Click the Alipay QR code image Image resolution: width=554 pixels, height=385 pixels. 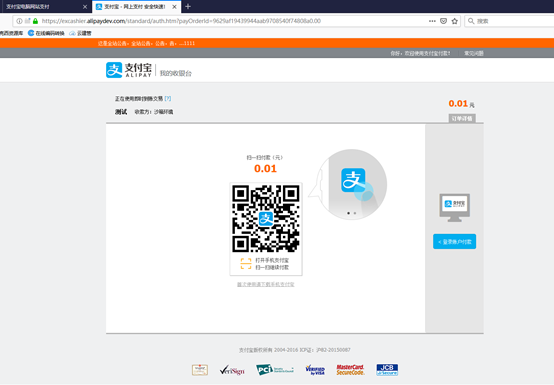pos(266,219)
